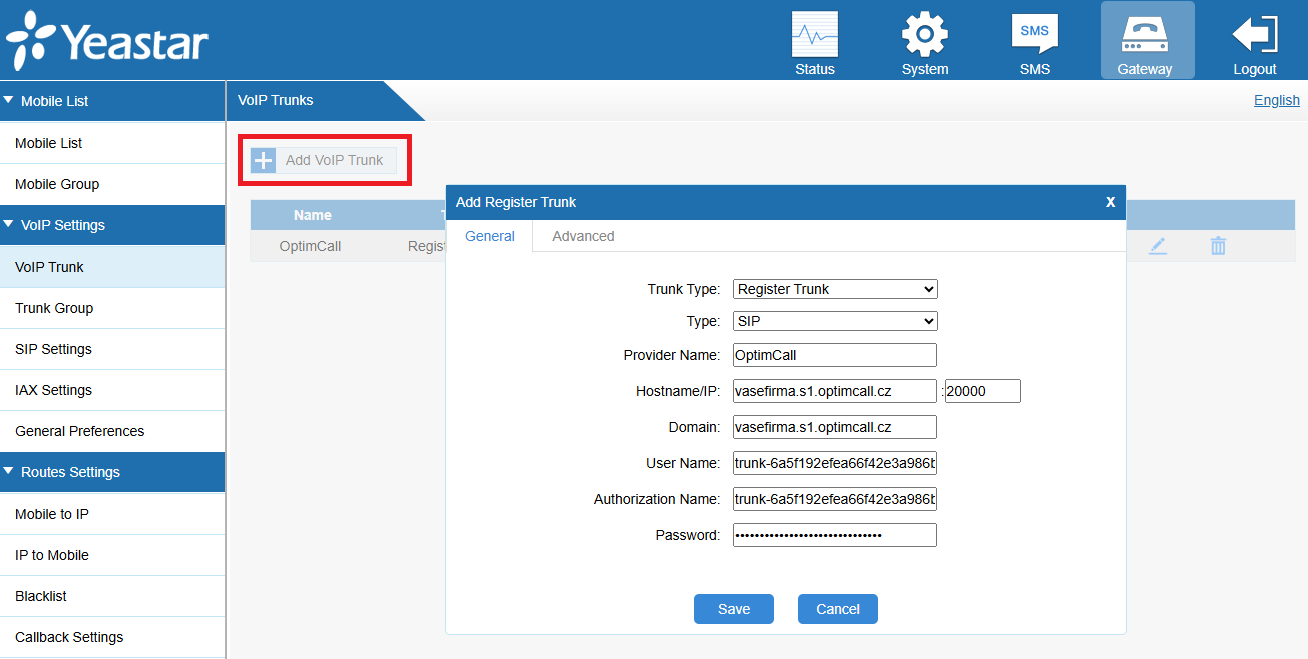Click the Logout arrow icon

[1255, 34]
